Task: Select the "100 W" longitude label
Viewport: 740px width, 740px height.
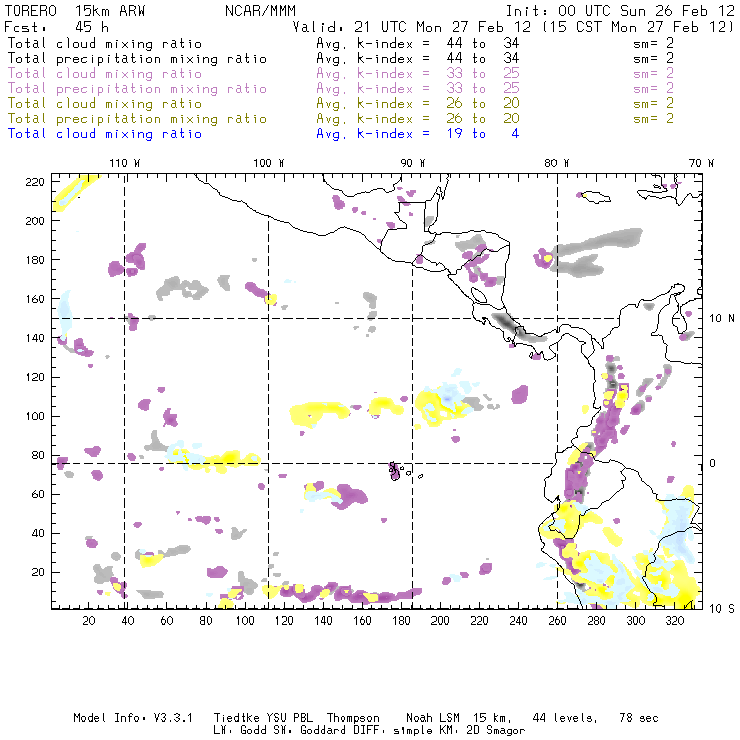Action: (269, 163)
